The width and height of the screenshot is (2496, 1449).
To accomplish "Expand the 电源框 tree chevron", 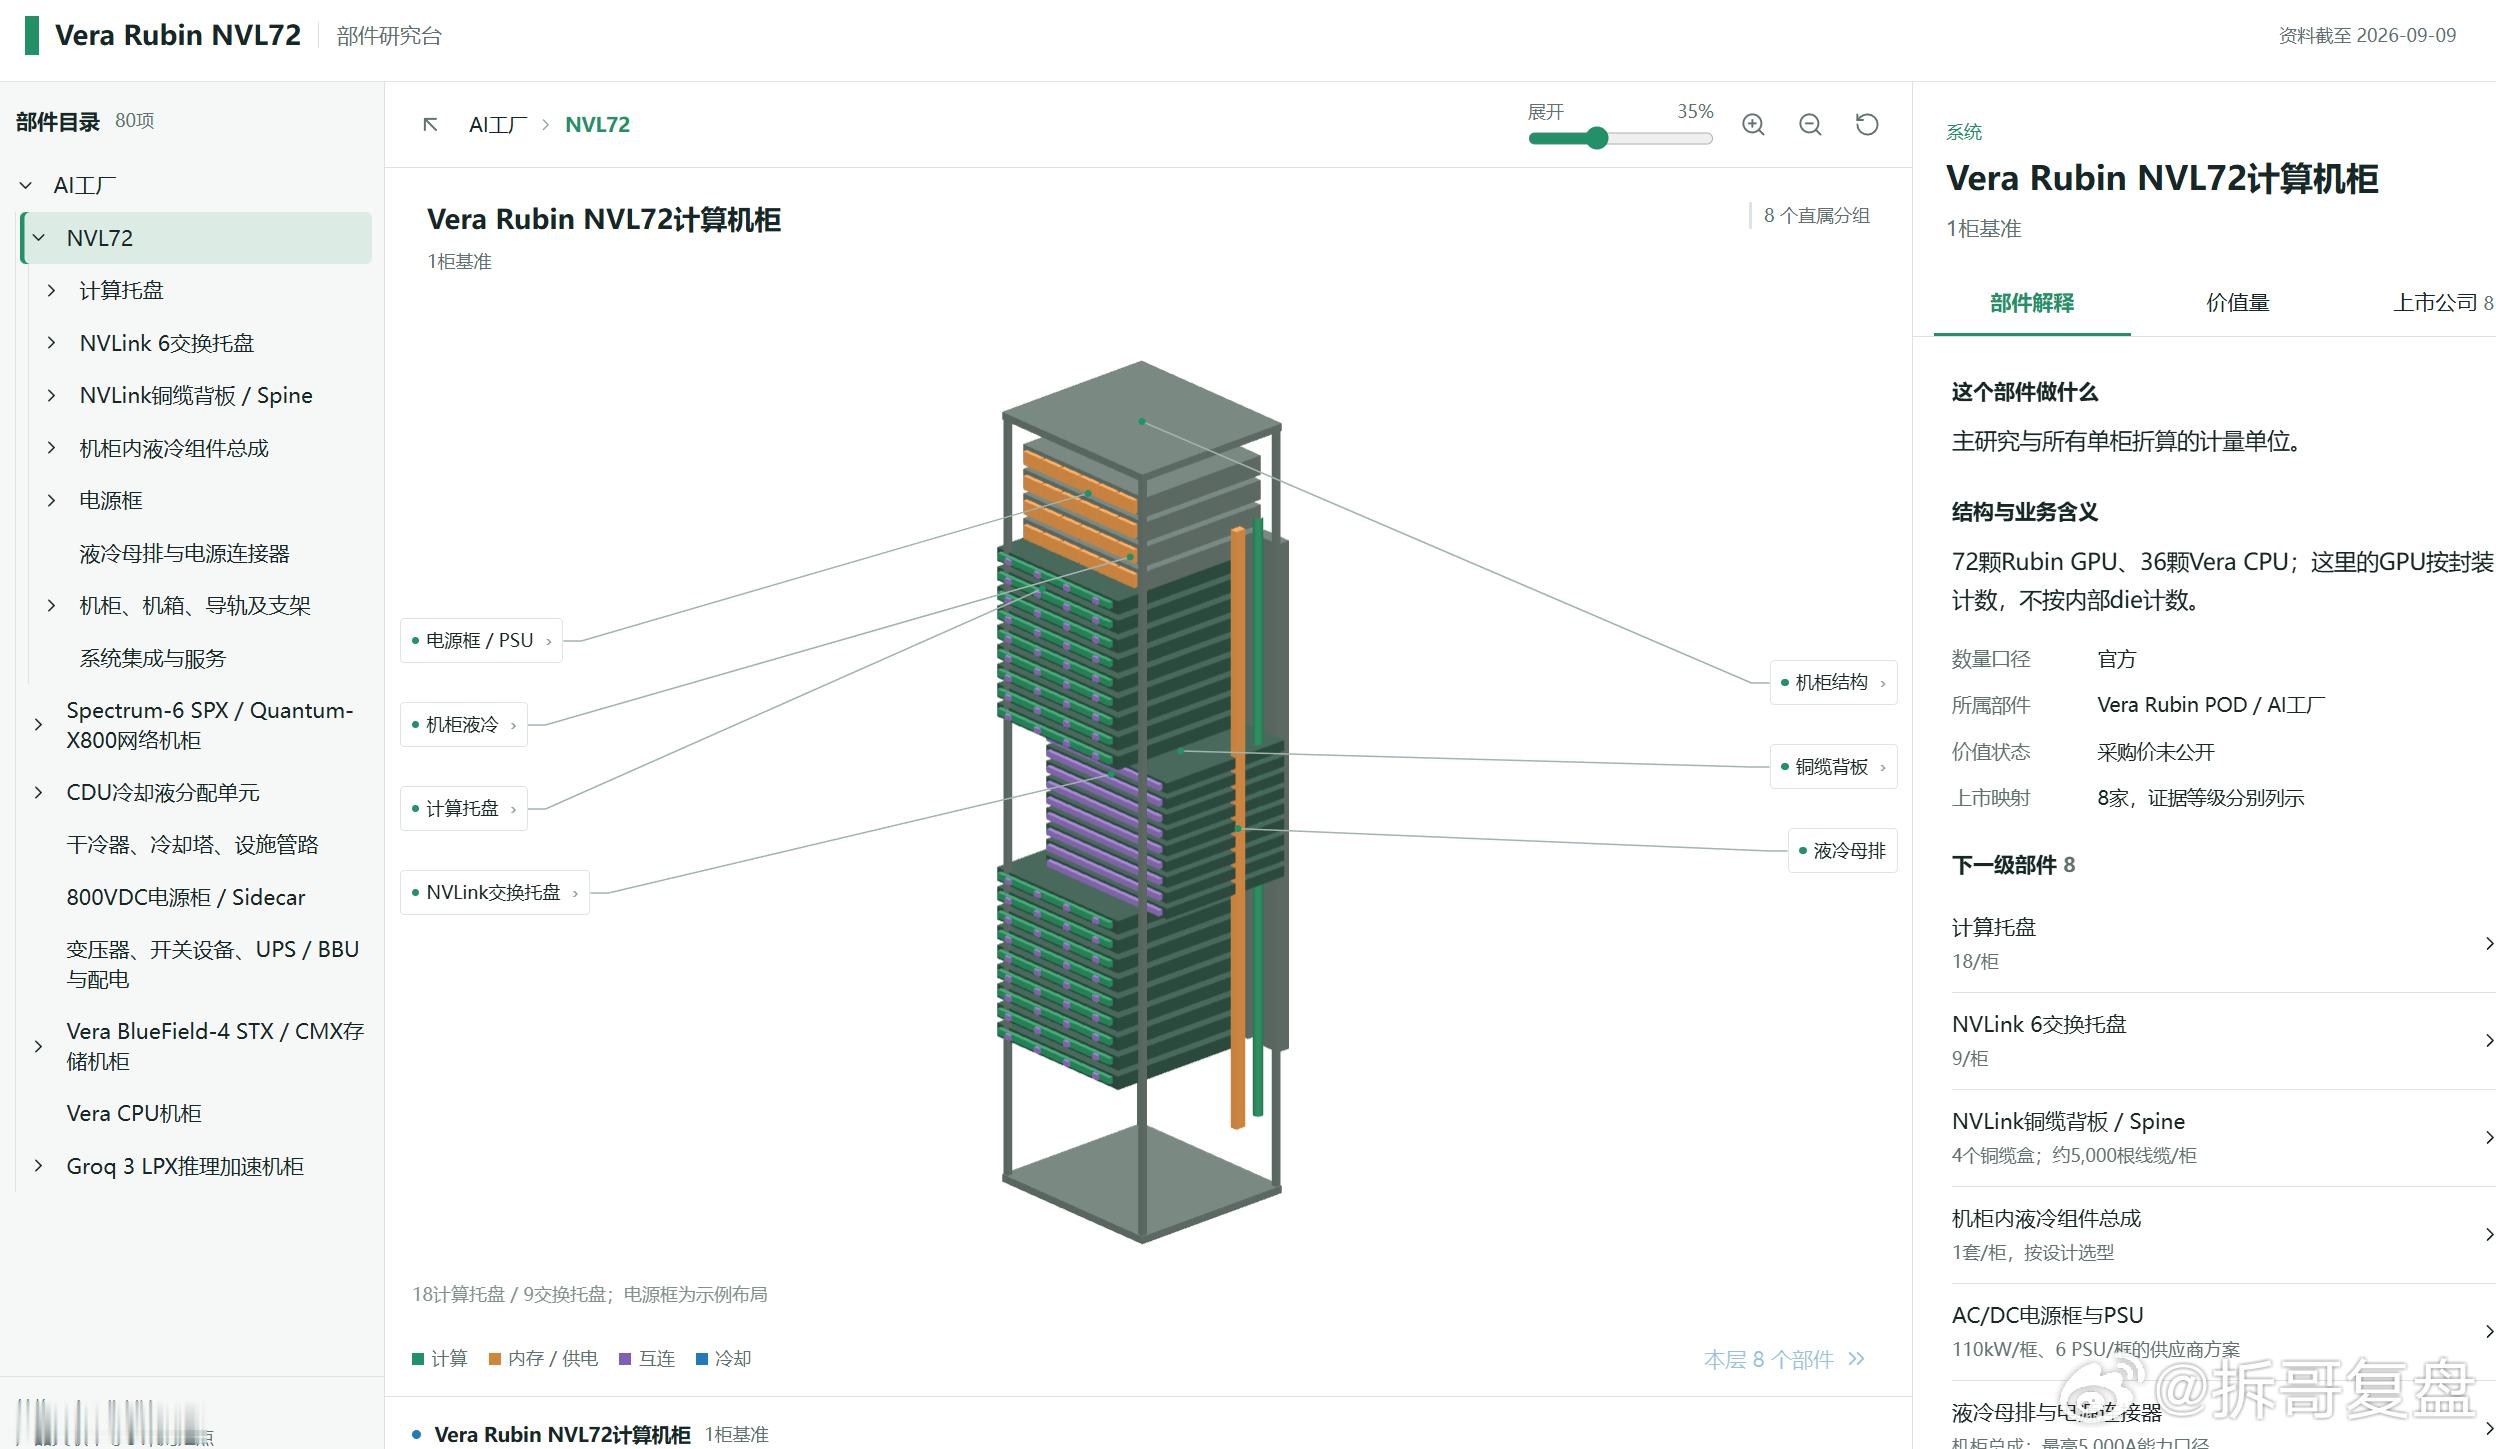I will pyautogui.click(x=52, y=501).
